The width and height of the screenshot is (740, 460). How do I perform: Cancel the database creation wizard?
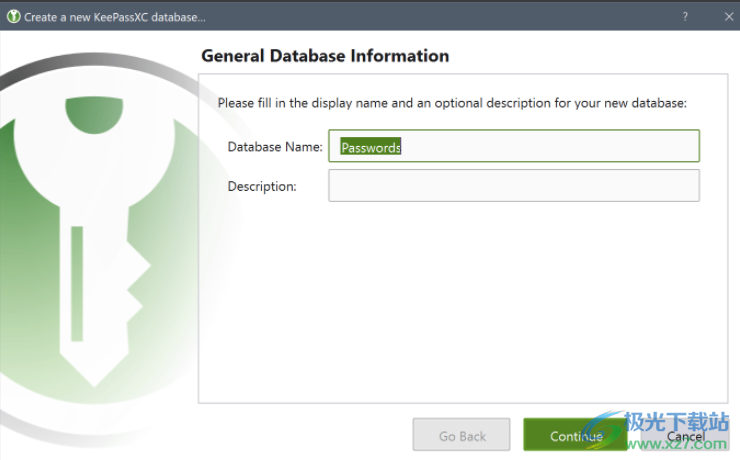click(x=685, y=435)
